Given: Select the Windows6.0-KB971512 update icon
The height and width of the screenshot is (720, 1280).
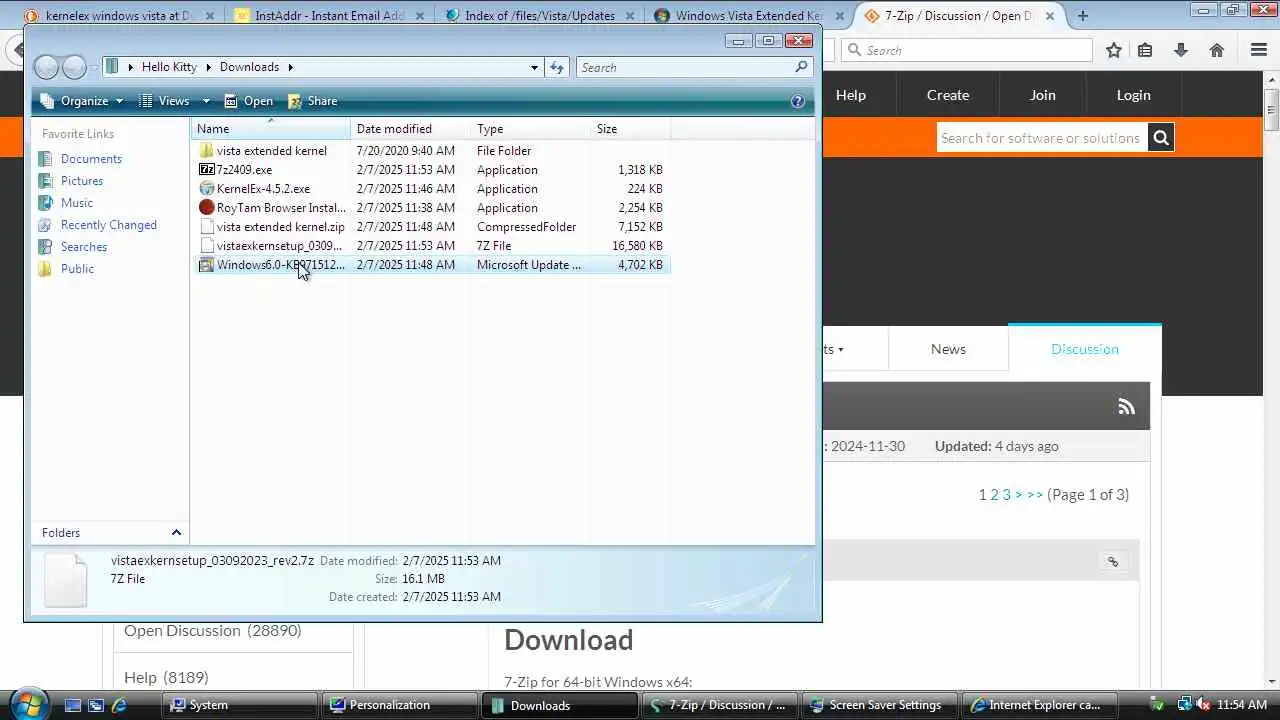Looking at the screenshot, I should coord(207,265).
